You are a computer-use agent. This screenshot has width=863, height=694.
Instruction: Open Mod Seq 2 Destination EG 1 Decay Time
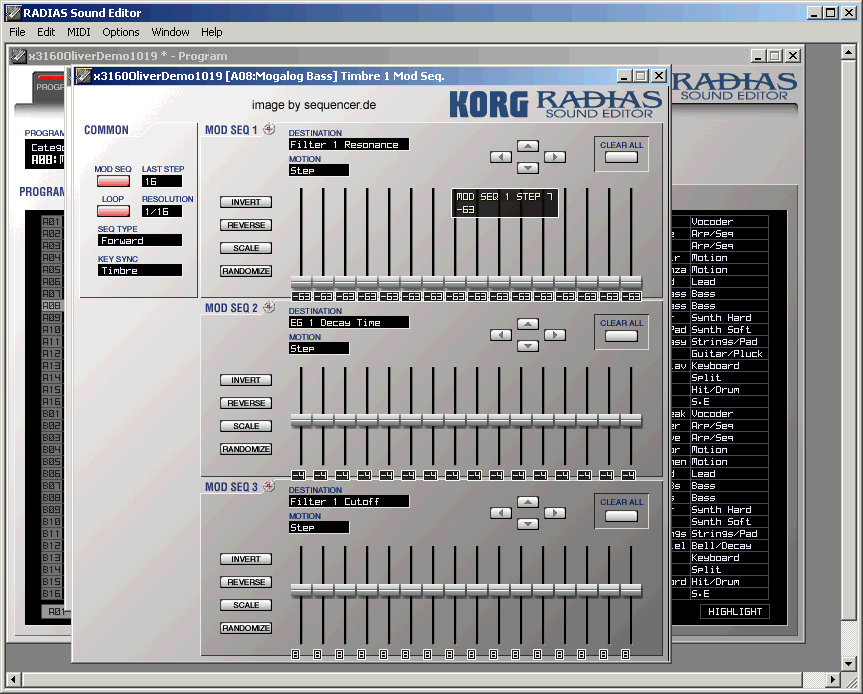(x=349, y=322)
